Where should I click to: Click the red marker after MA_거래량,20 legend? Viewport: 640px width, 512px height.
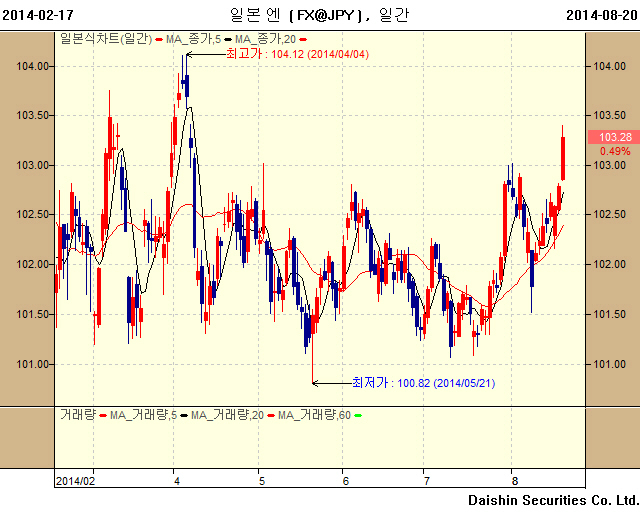pyautogui.click(x=270, y=414)
